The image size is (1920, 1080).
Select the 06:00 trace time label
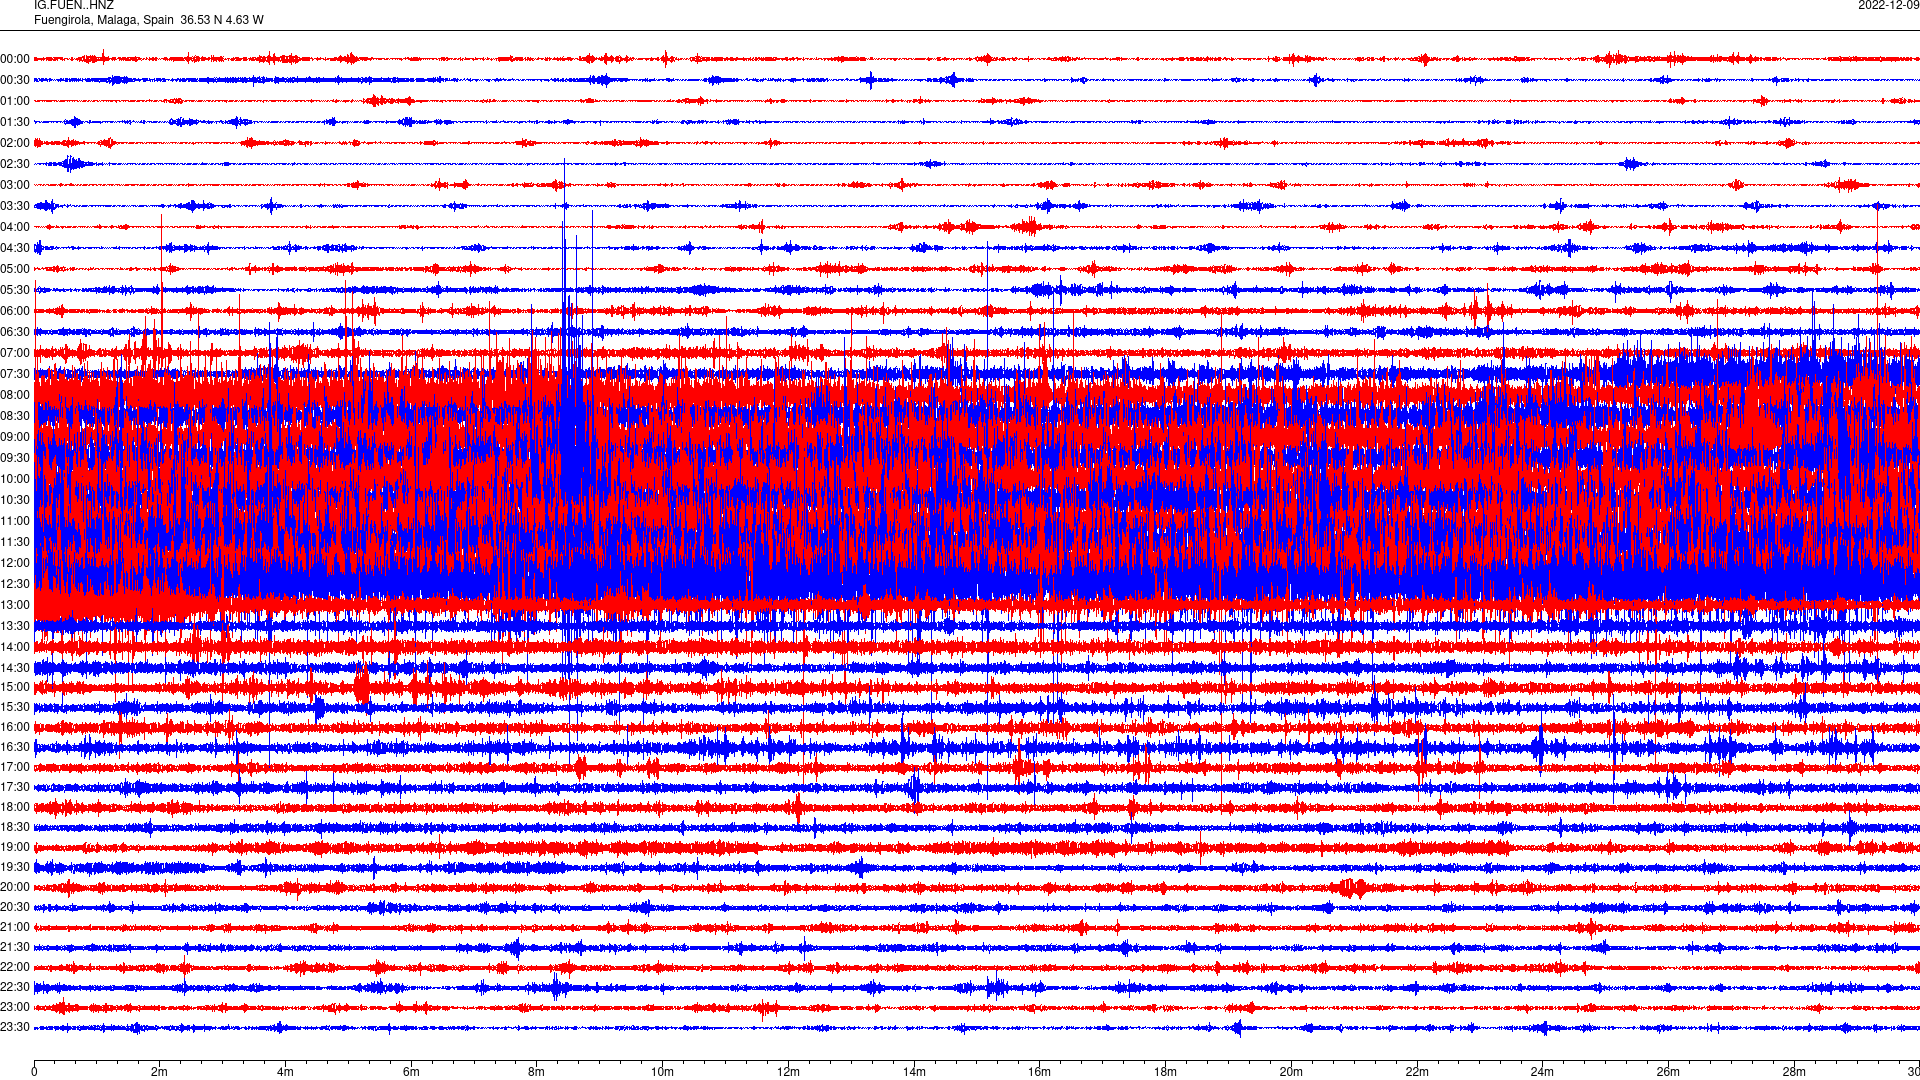point(15,311)
